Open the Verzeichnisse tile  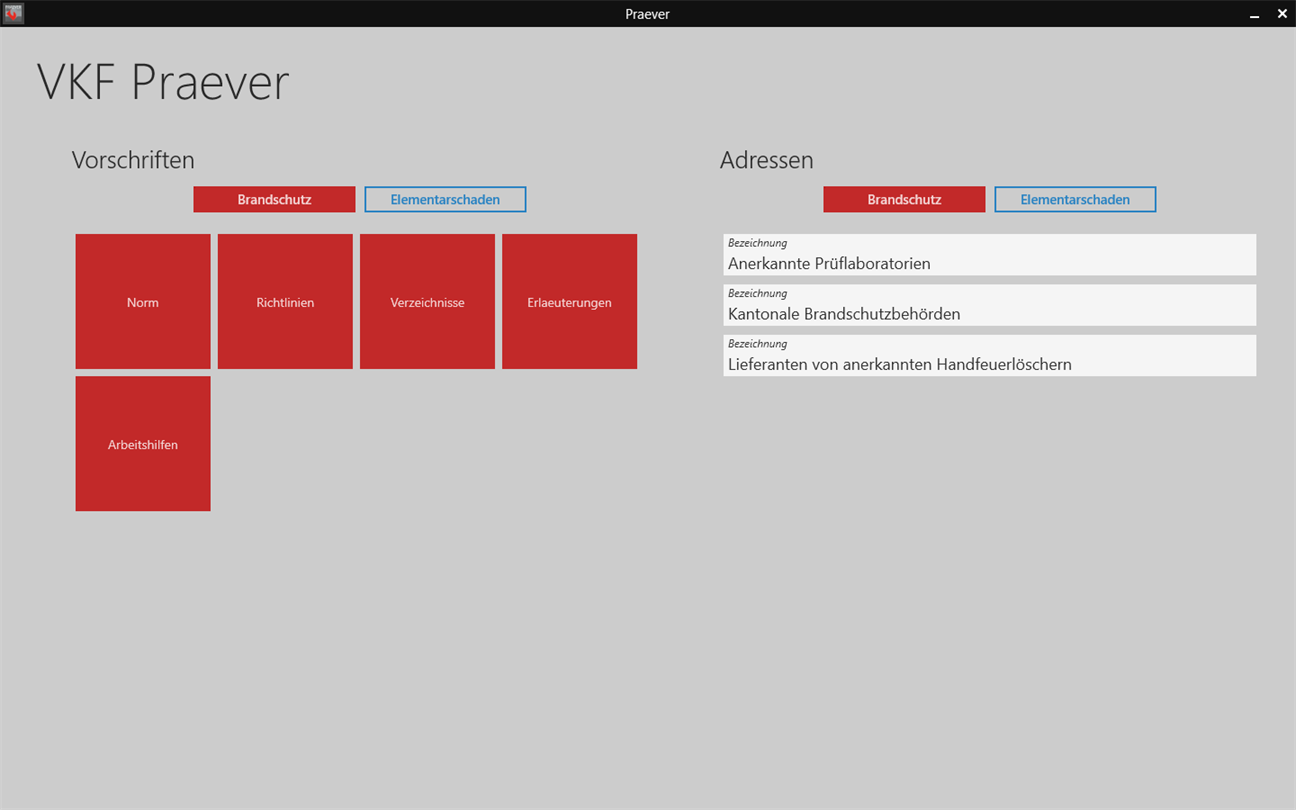[x=427, y=301]
